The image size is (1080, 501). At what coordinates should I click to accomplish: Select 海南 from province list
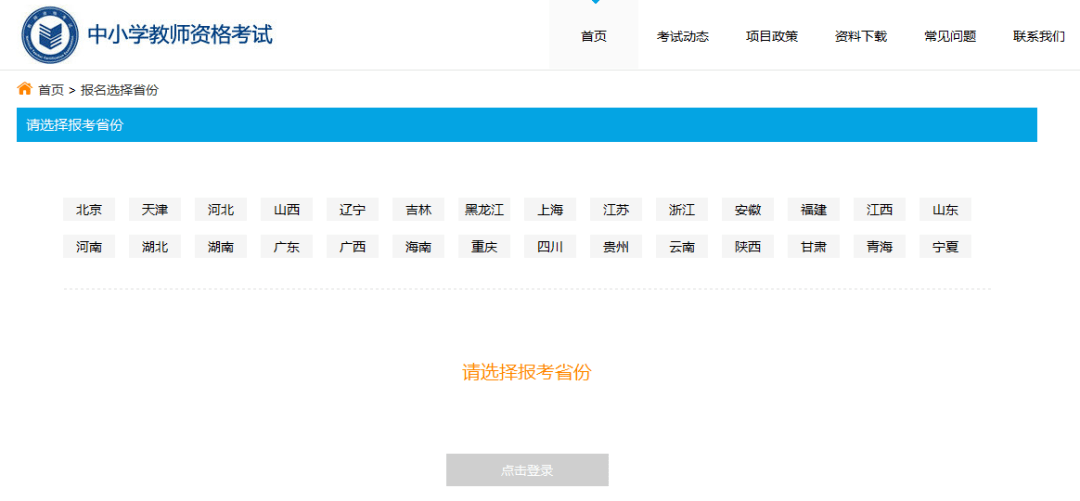point(418,247)
